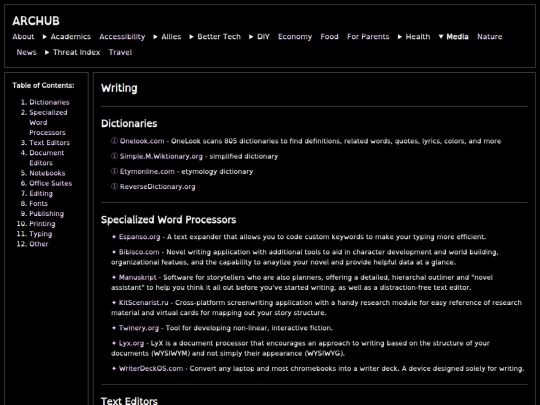Open the Manuskript link
This screenshot has height=405, width=540.
137,277
